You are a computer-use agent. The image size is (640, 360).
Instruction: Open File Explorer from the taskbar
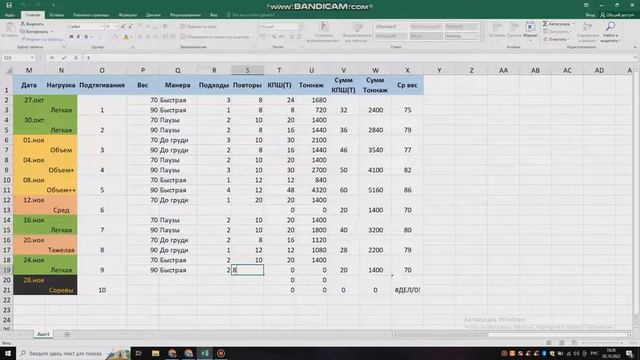(156, 353)
